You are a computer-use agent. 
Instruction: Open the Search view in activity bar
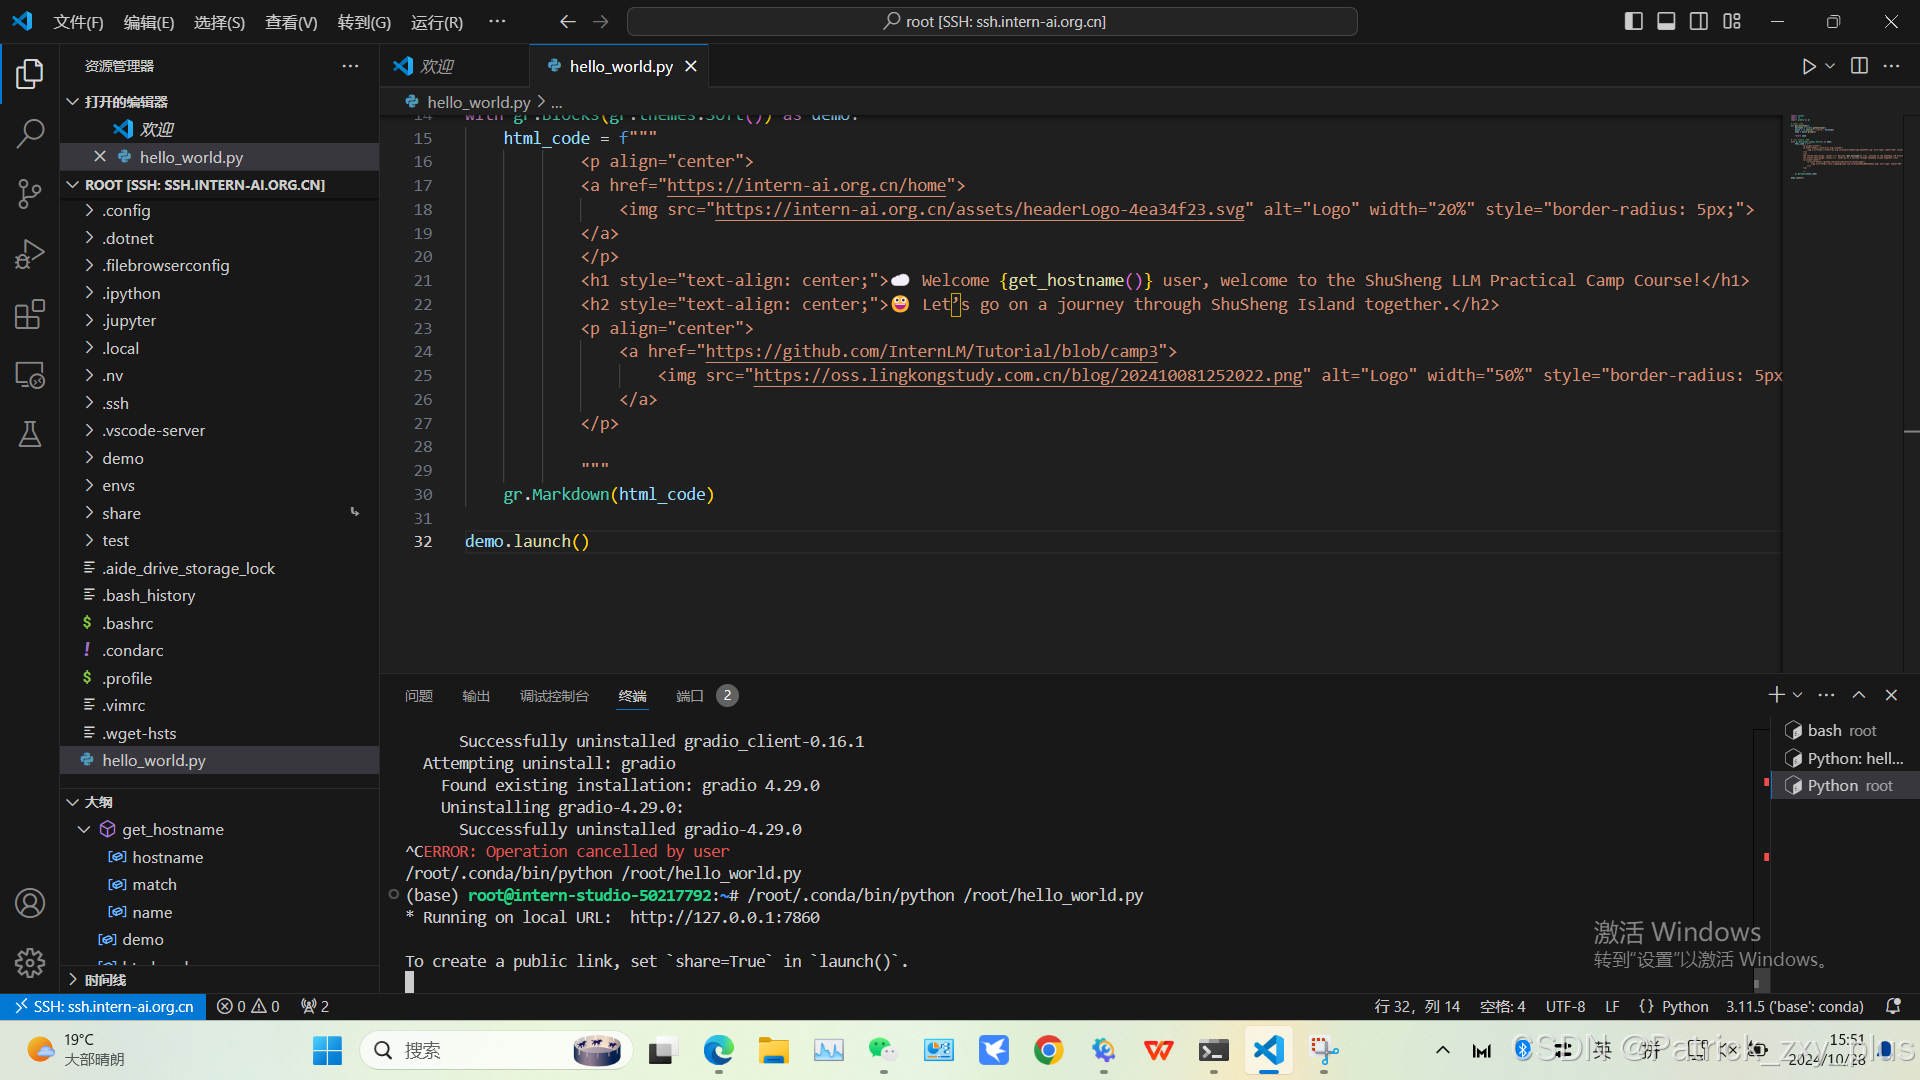(30, 133)
